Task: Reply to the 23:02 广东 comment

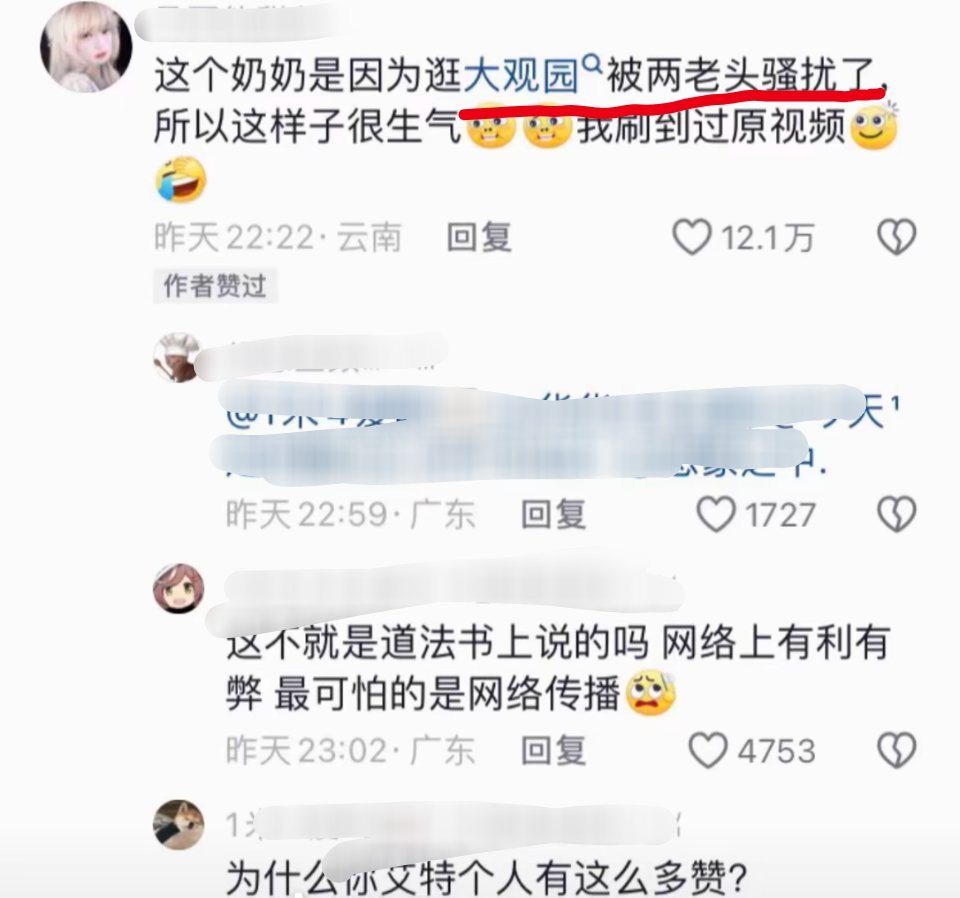Action: (553, 750)
